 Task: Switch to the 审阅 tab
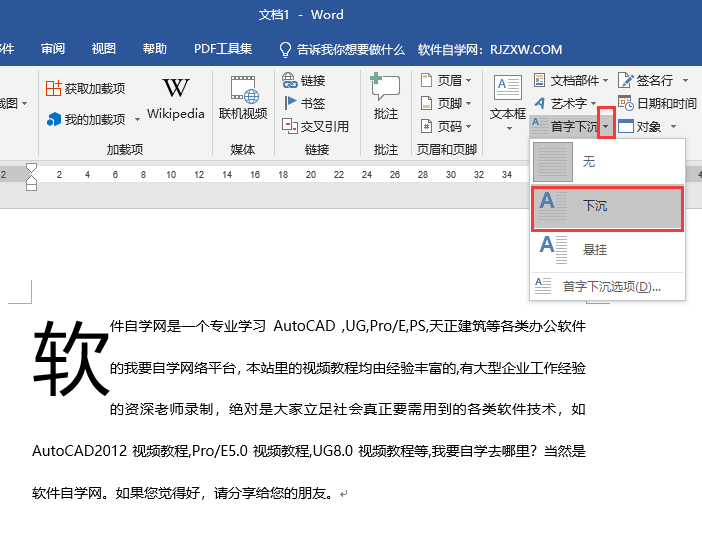53,49
